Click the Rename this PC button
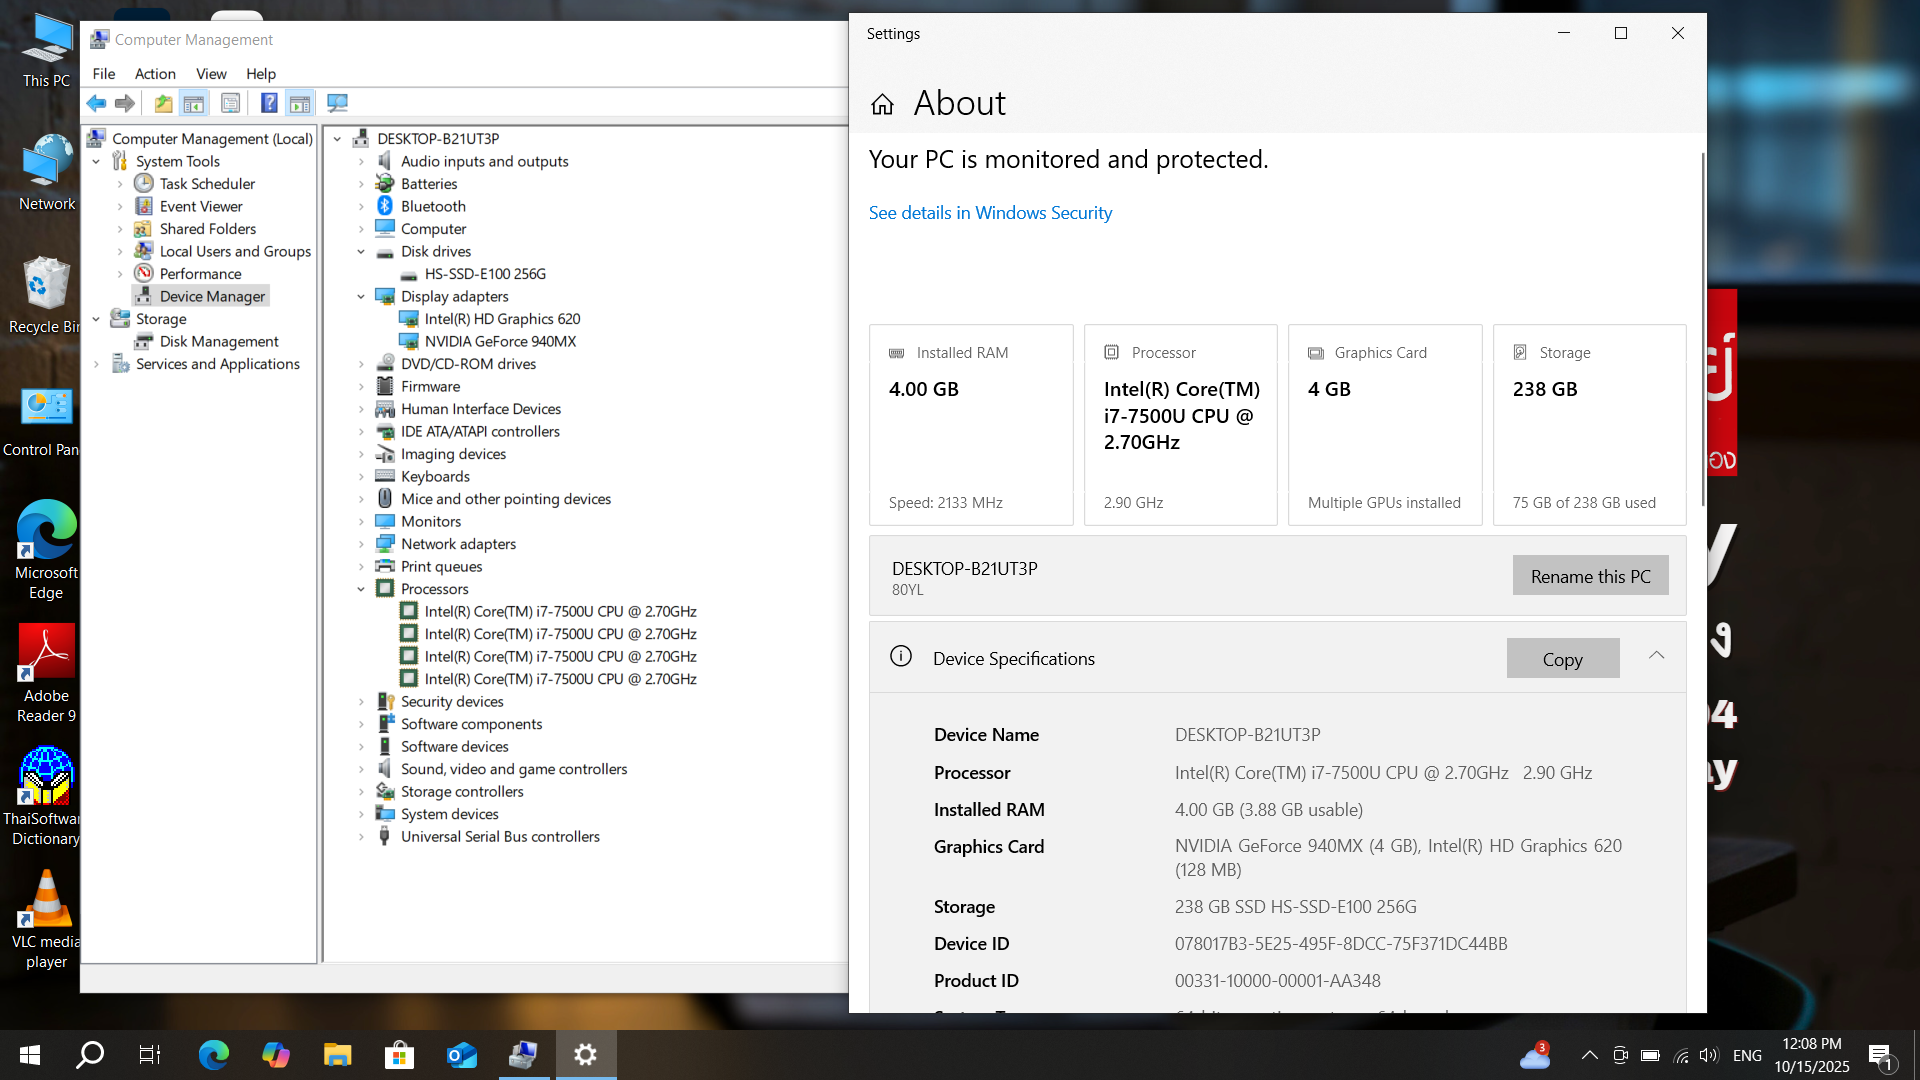This screenshot has width=1920, height=1080. tap(1590, 576)
